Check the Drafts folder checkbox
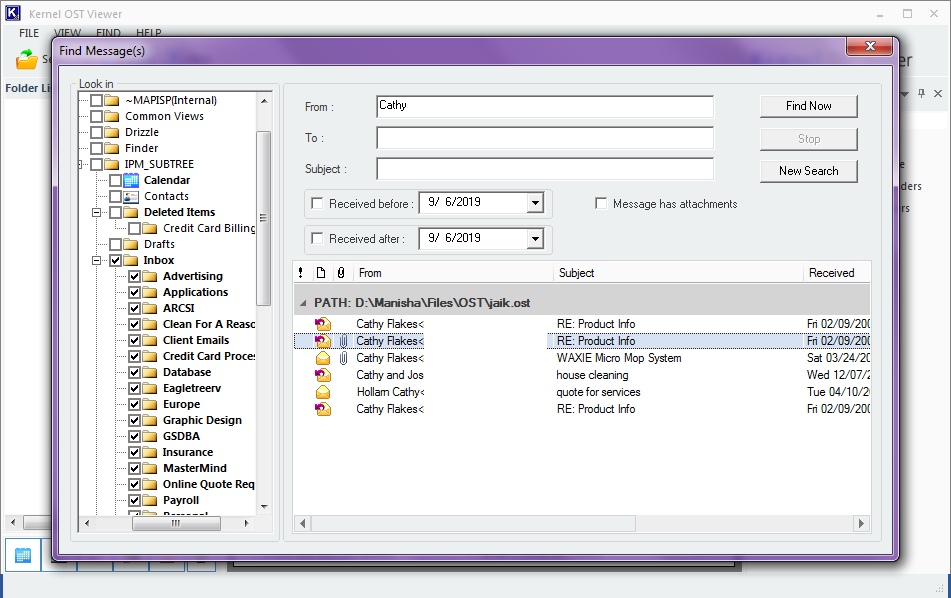951x598 pixels. [x=115, y=244]
